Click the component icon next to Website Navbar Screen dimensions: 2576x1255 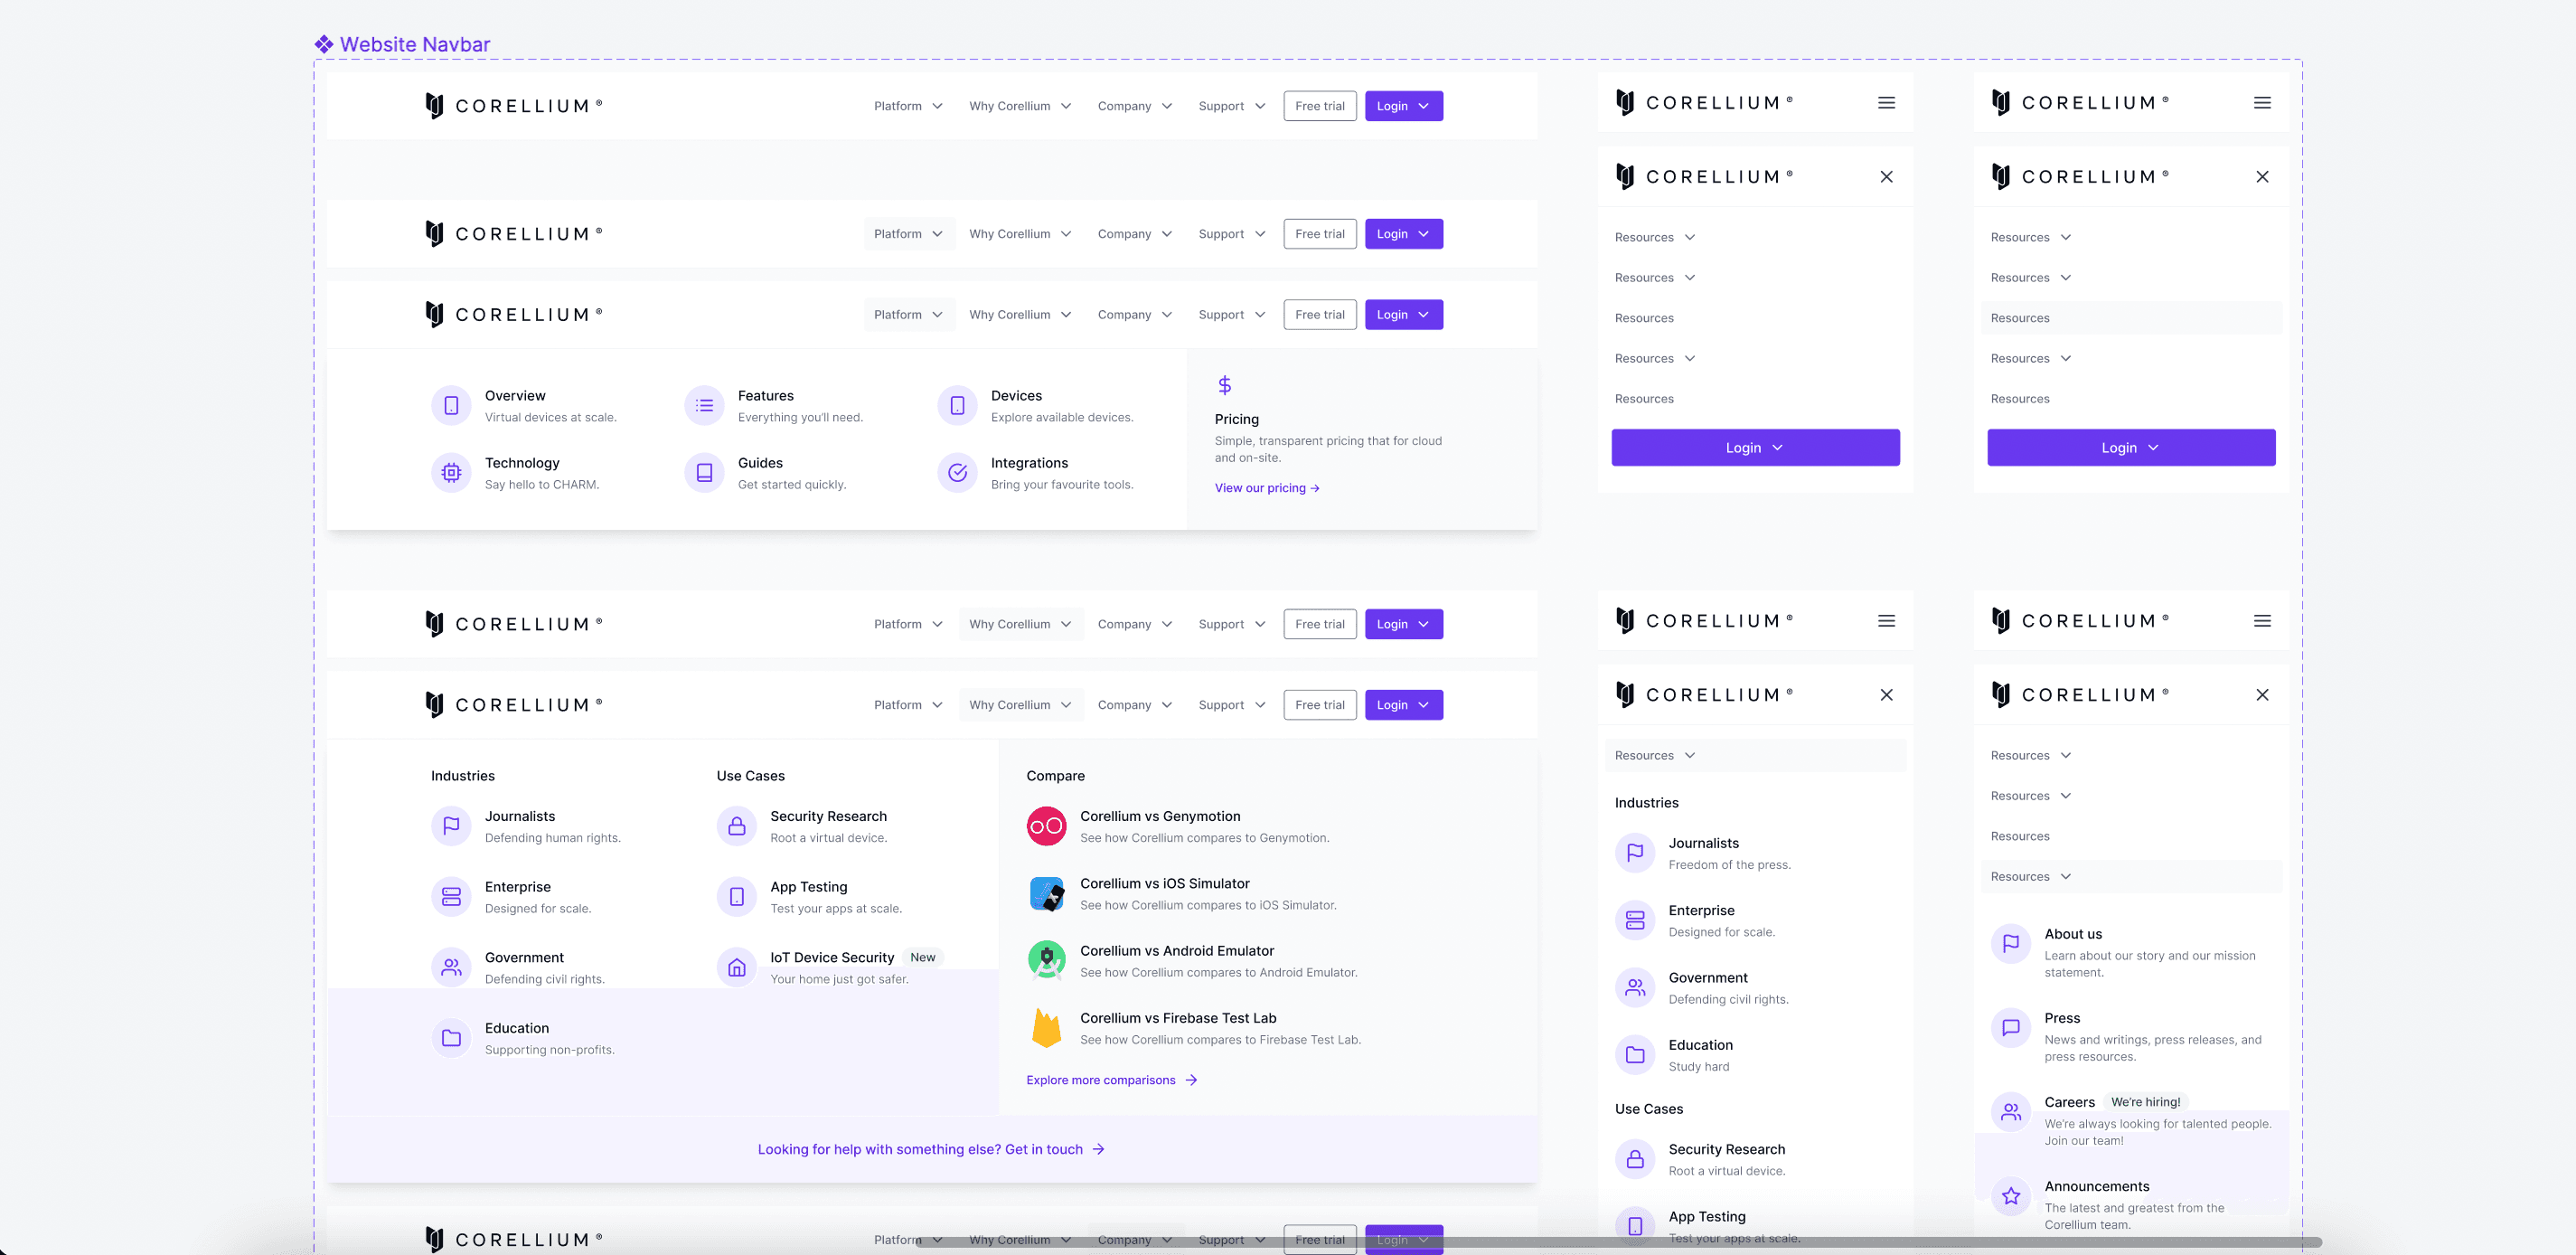point(324,44)
